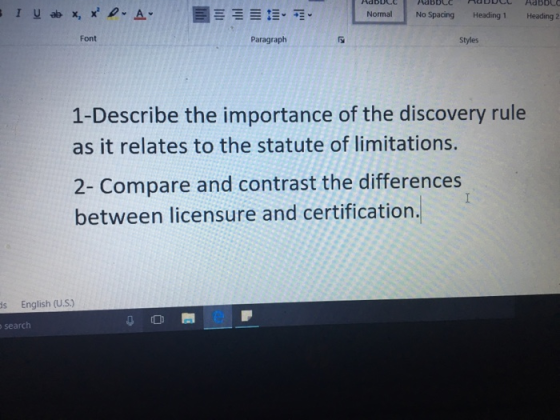Click the word "discovery" in question 1
Image resolution: width=560 pixels, height=420 pixels.
[x=442, y=114]
